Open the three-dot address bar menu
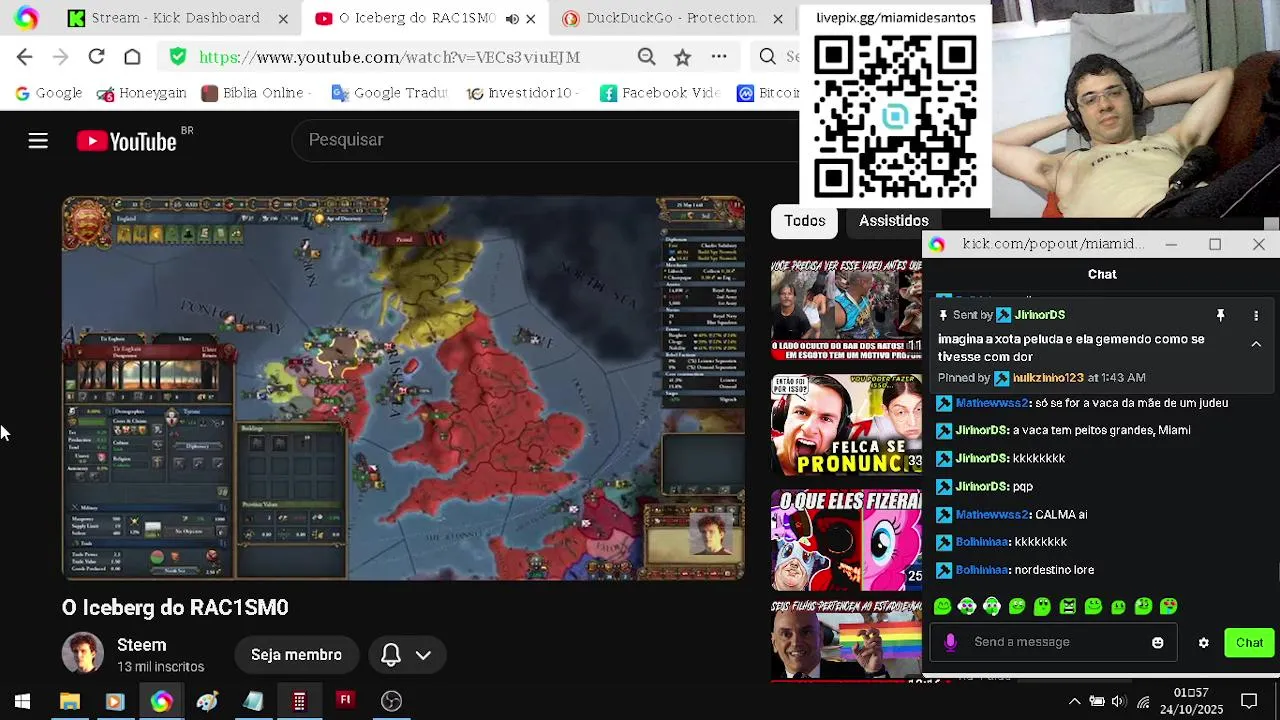Screen dimensions: 1280x720 click(x=718, y=57)
